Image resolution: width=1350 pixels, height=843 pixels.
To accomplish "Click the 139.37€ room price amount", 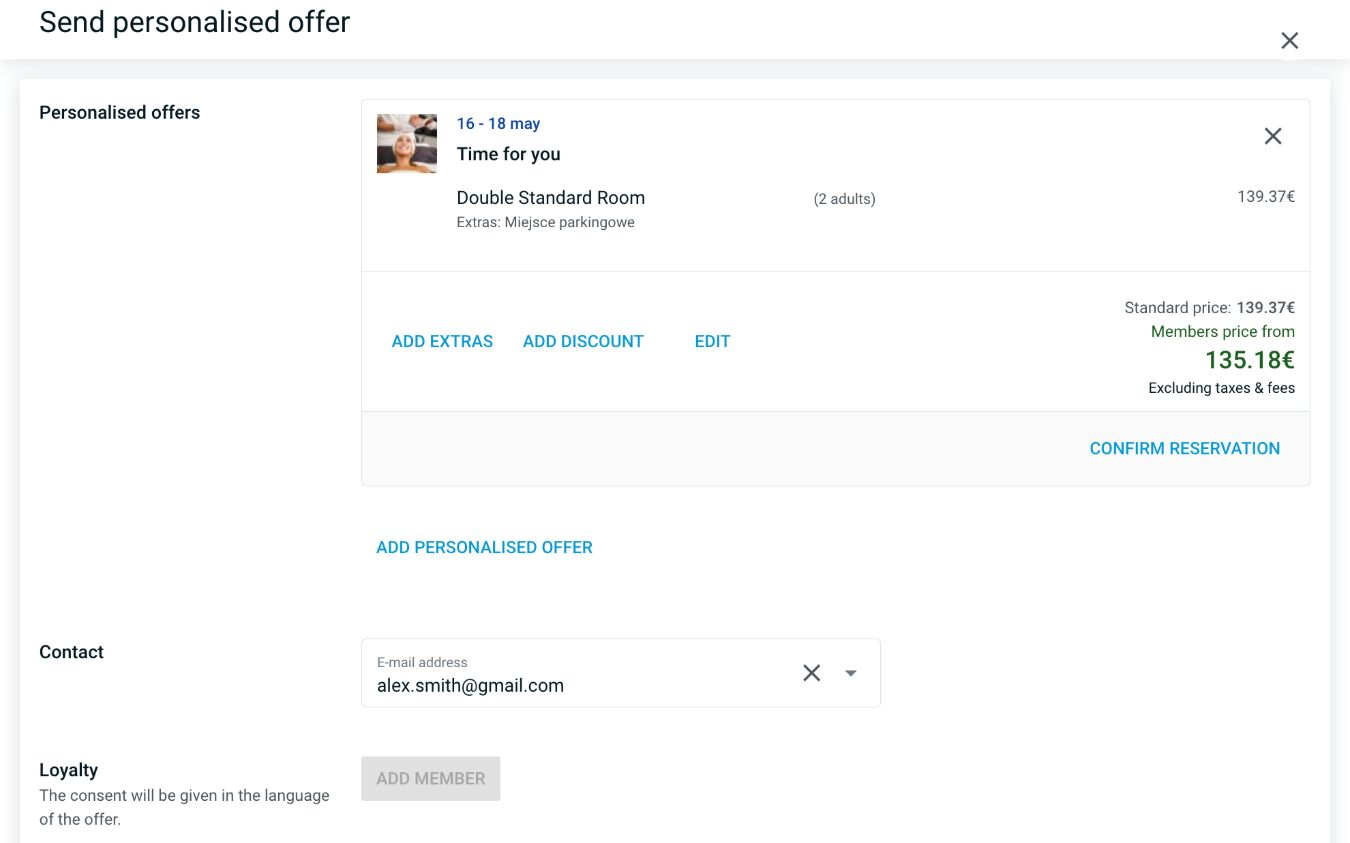I will pos(1265,197).
